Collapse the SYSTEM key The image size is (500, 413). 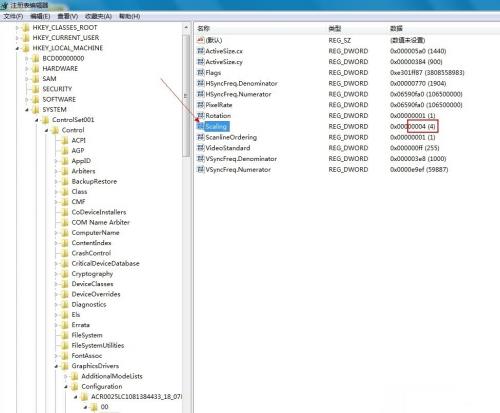click(27, 110)
